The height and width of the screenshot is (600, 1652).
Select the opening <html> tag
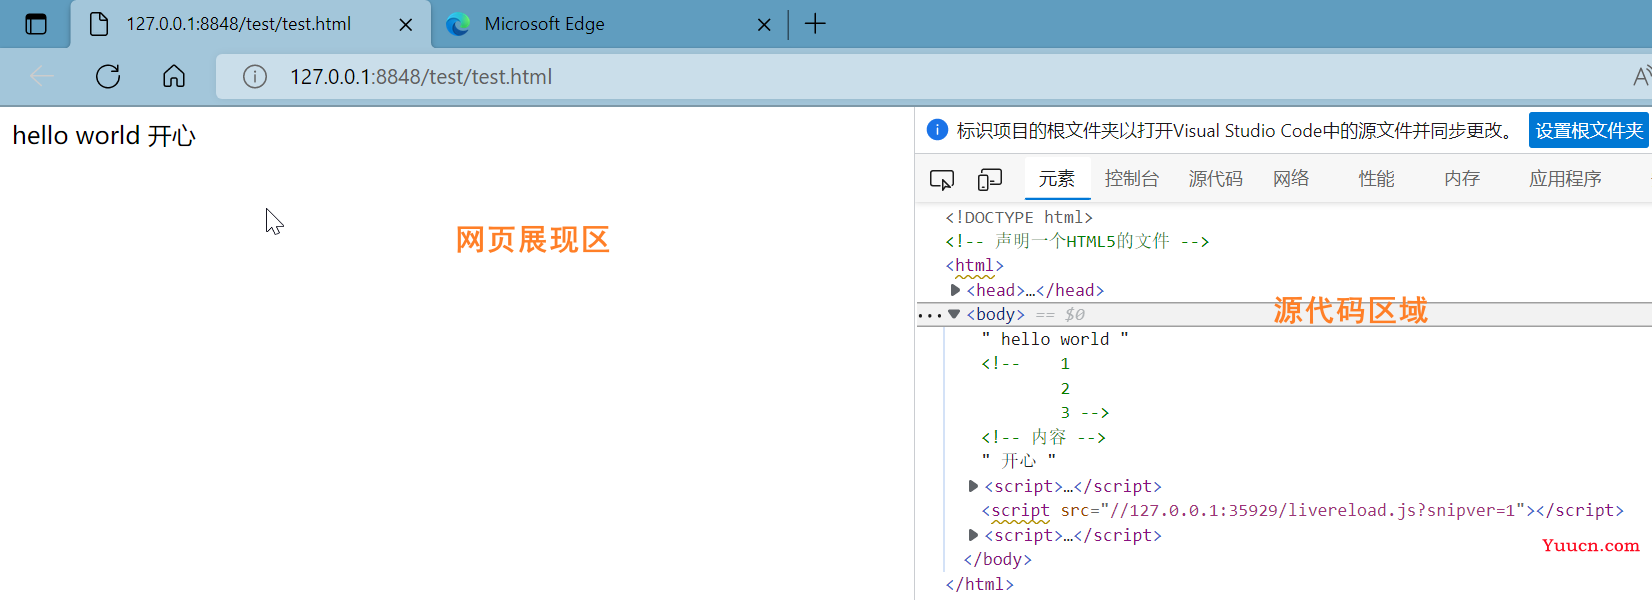[975, 266]
